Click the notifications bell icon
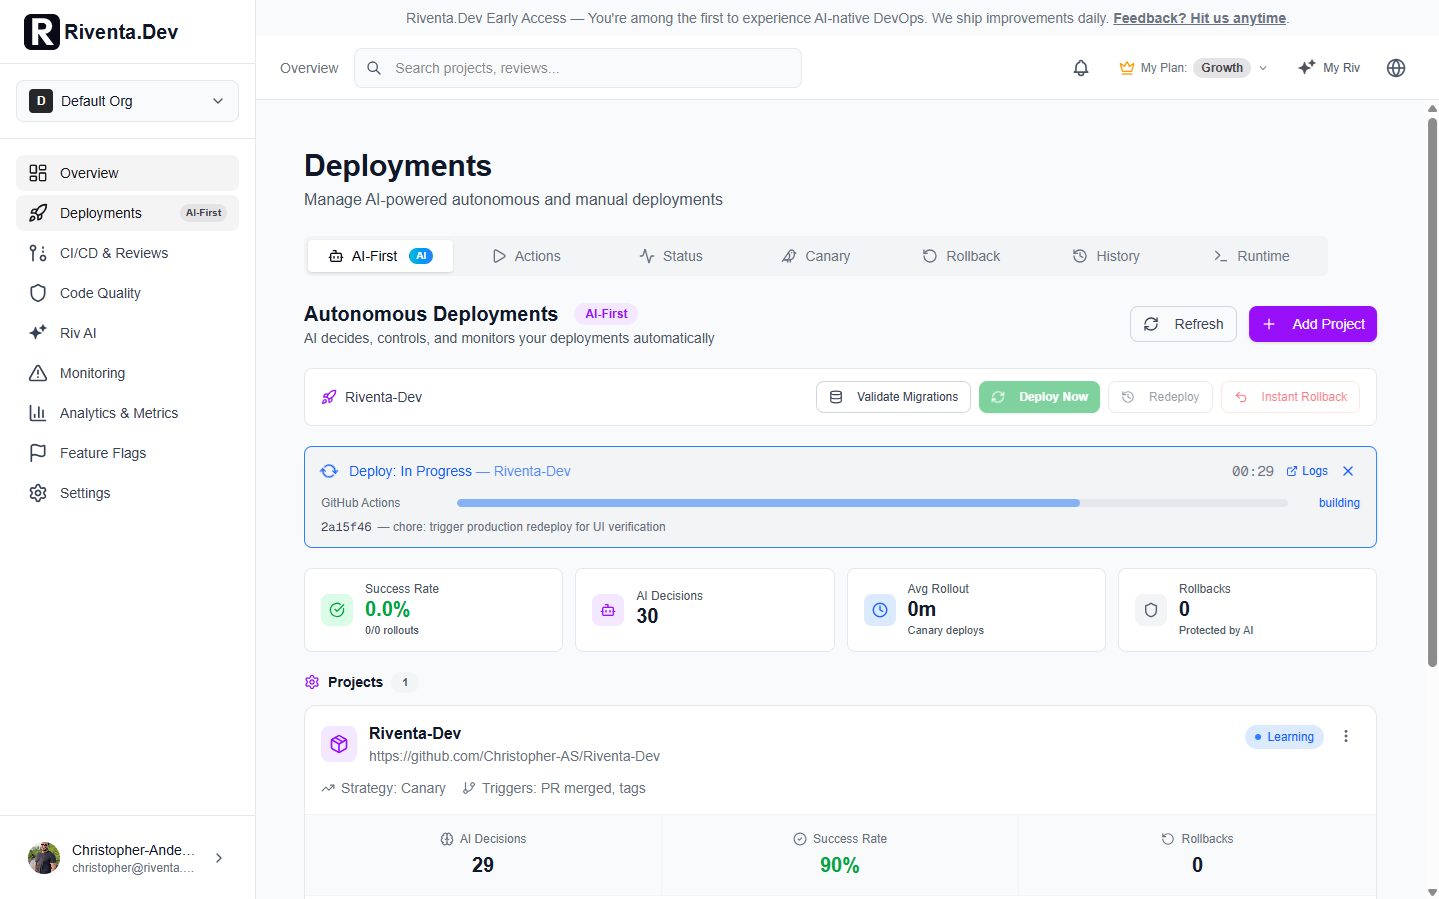Image resolution: width=1439 pixels, height=899 pixels. tap(1081, 68)
